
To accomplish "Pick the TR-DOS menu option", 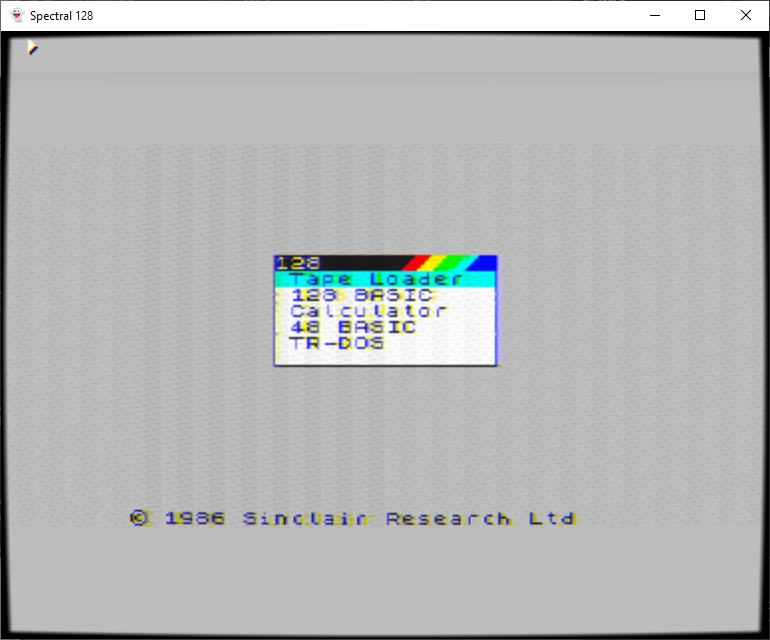I will pos(337,343).
